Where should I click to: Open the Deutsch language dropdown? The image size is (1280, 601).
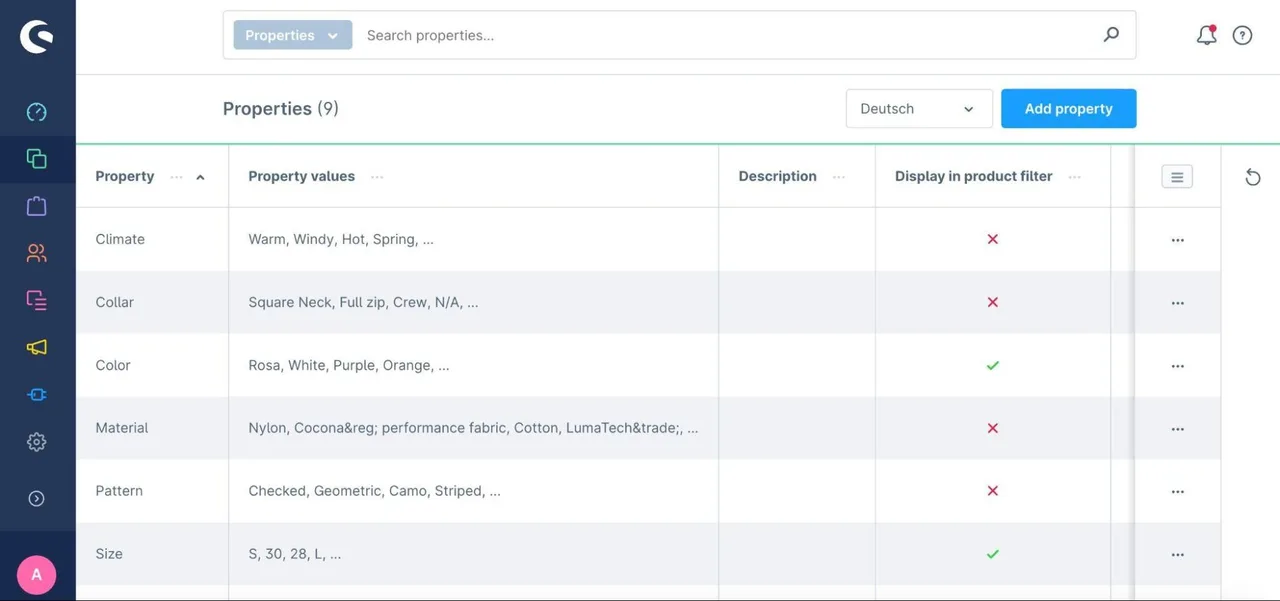coord(919,109)
